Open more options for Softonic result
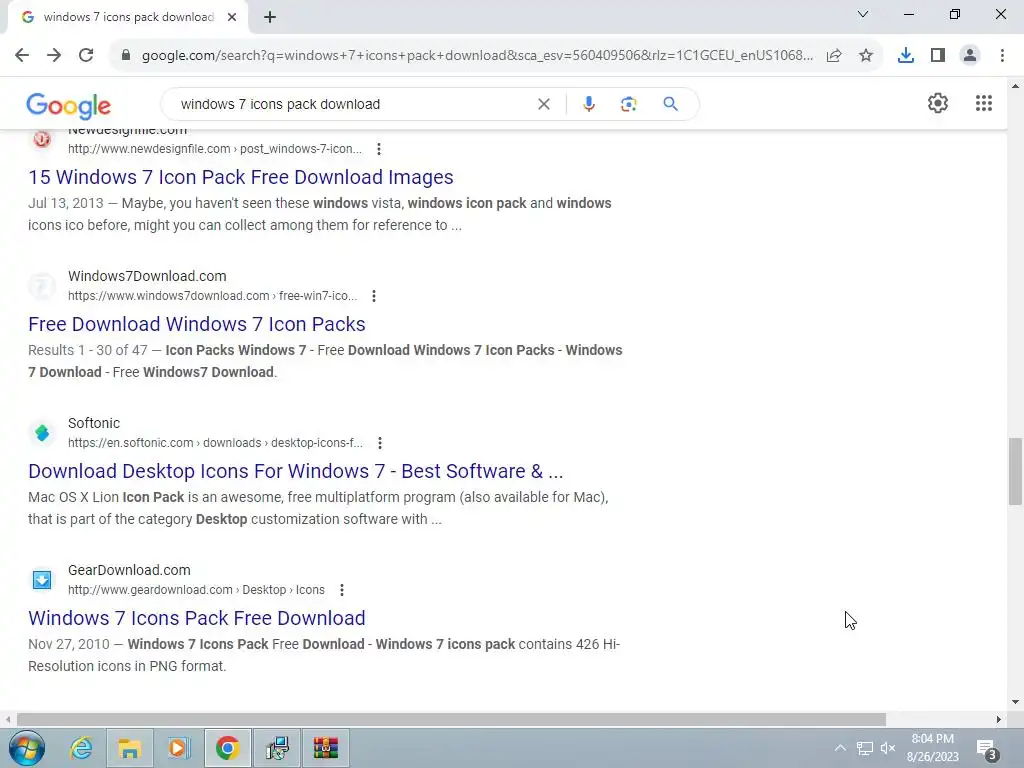Image resolution: width=1024 pixels, height=768 pixels. point(380,443)
